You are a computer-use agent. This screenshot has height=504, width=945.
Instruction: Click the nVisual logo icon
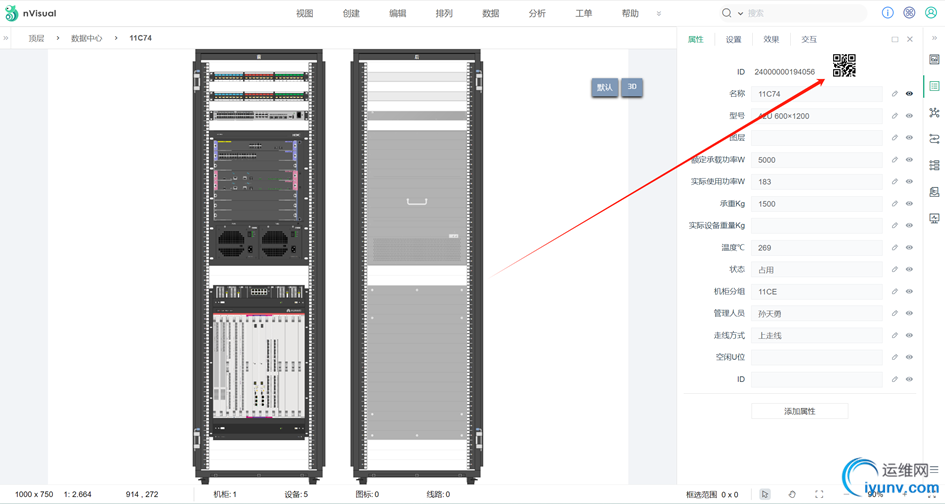[x=11, y=13]
